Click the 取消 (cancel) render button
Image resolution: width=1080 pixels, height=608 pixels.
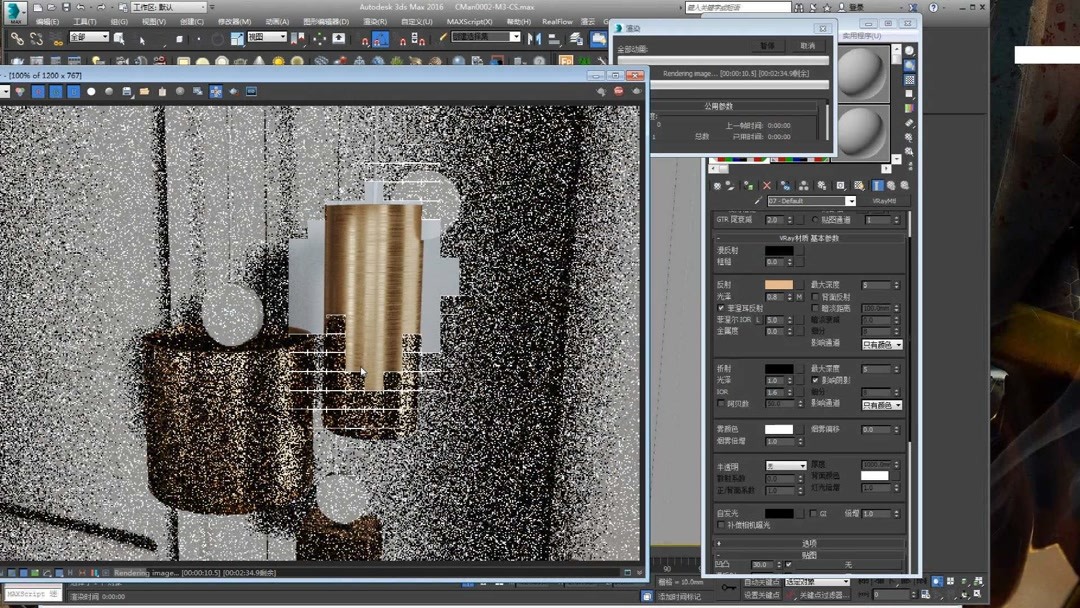pyautogui.click(x=807, y=46)
